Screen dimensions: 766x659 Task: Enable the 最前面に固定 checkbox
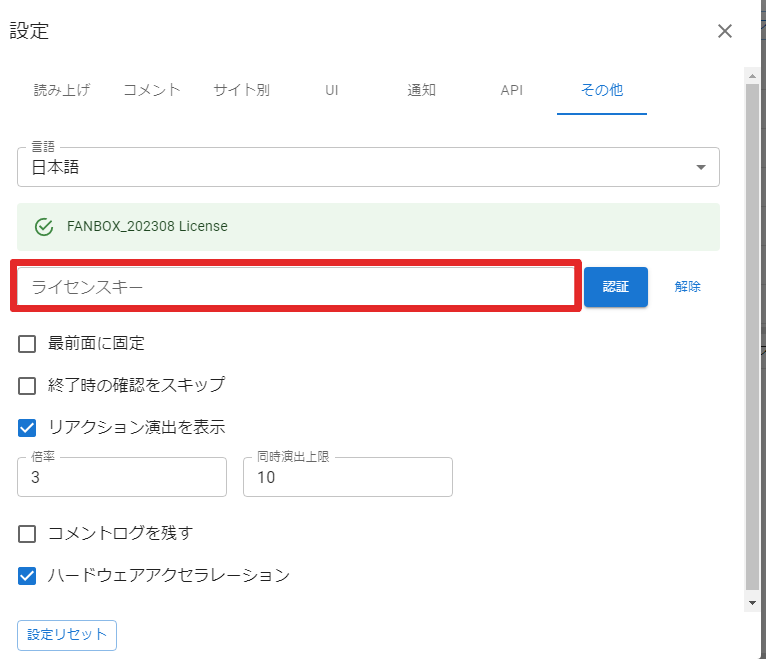coord(28,344)
